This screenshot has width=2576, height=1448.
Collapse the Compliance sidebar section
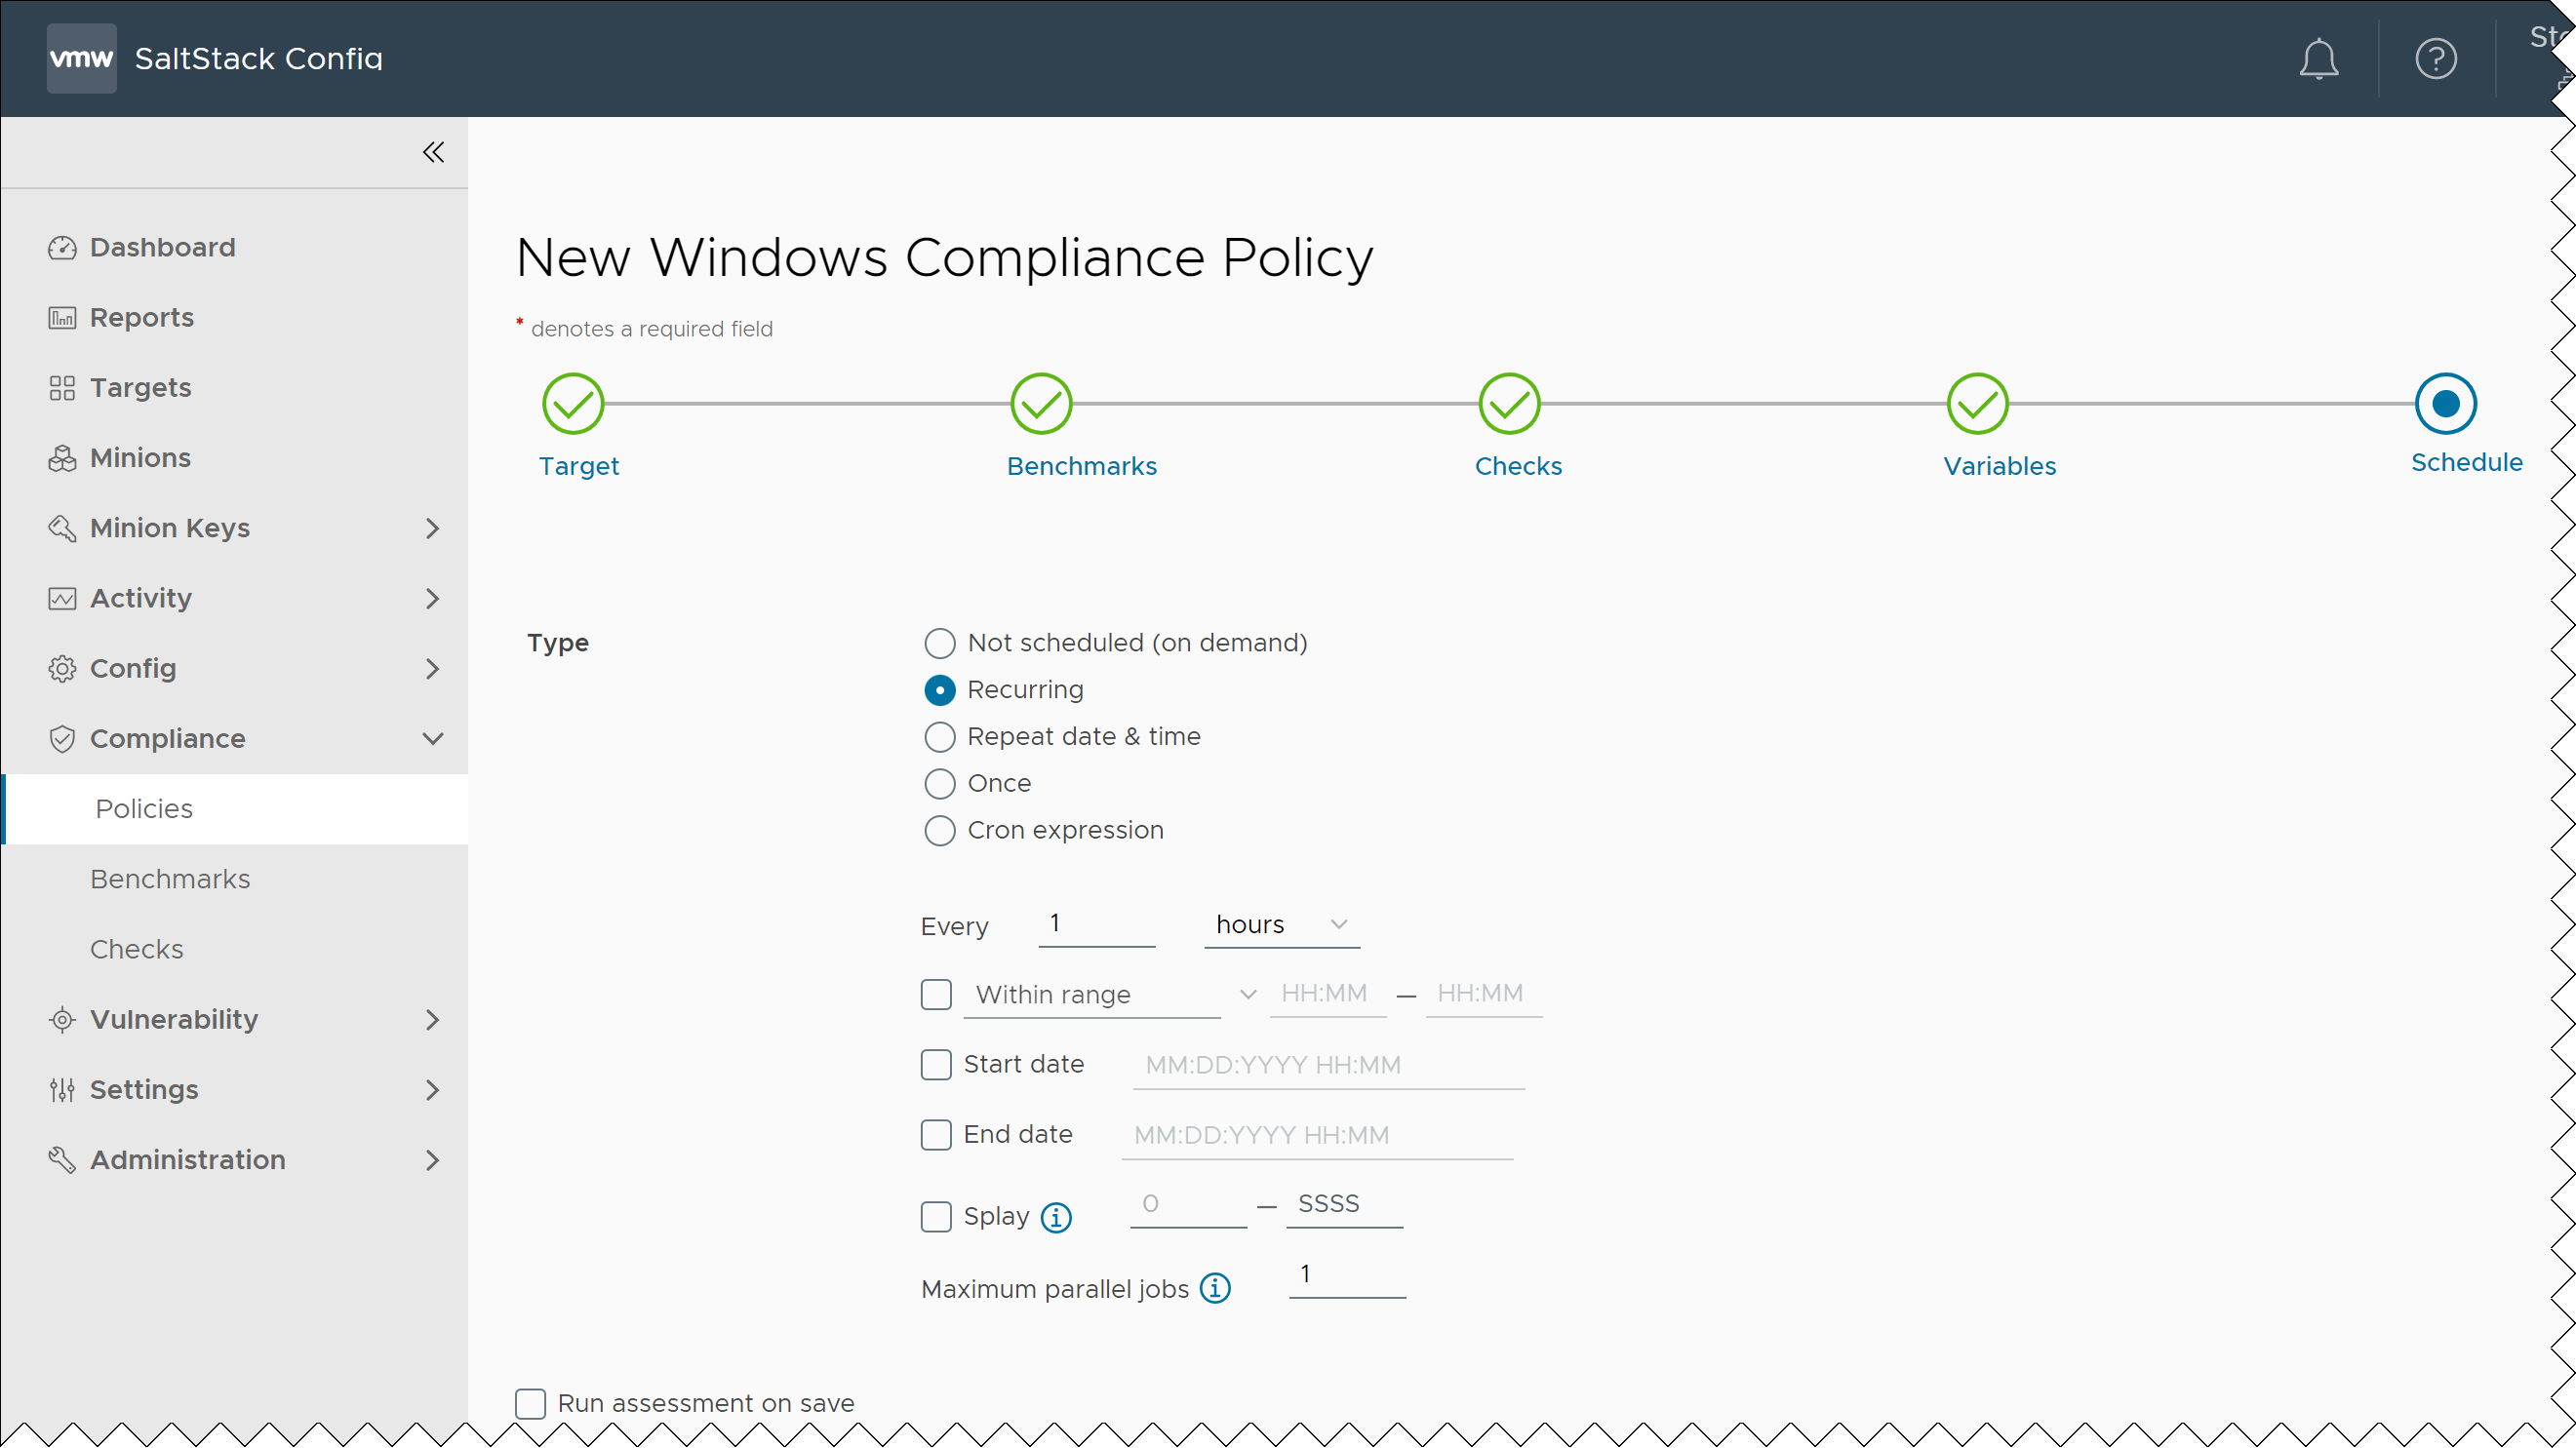click(433, 739)
